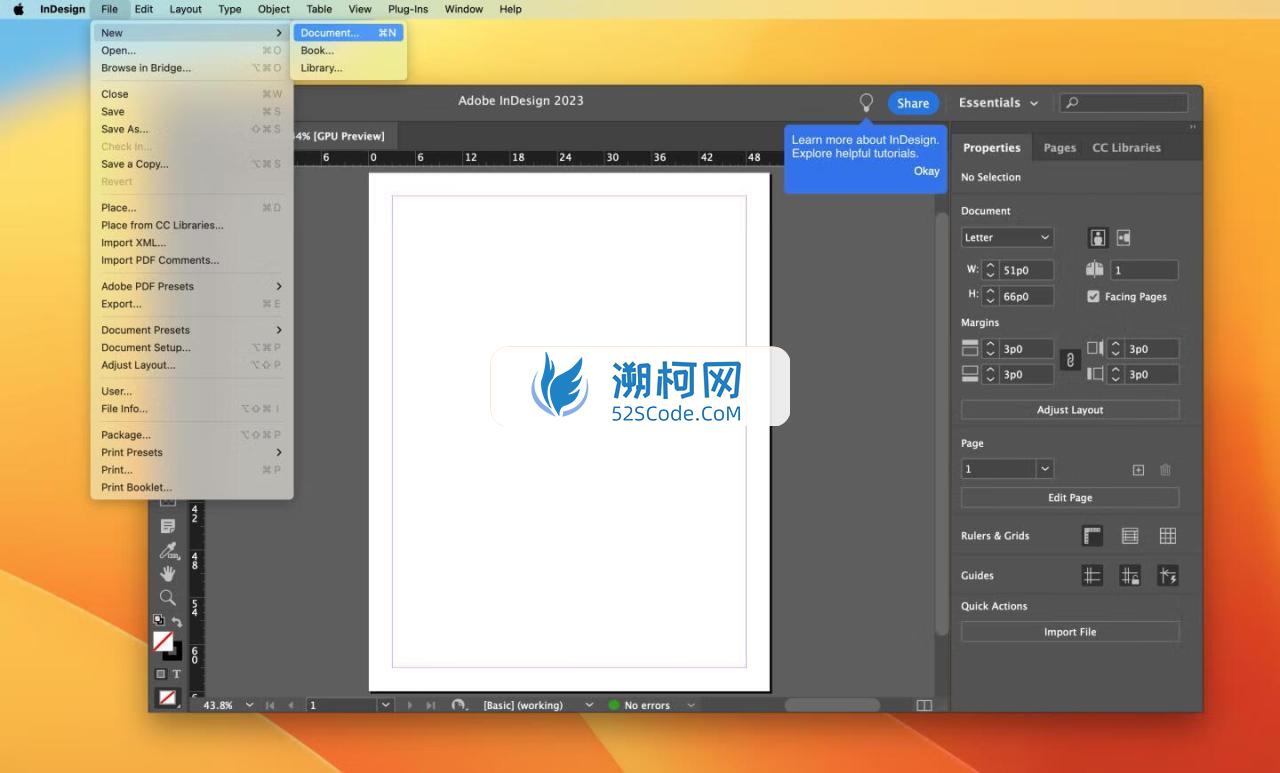Choose Library... from New submenu
Viewport: 1280px width, 773px height.
(349, 68)
